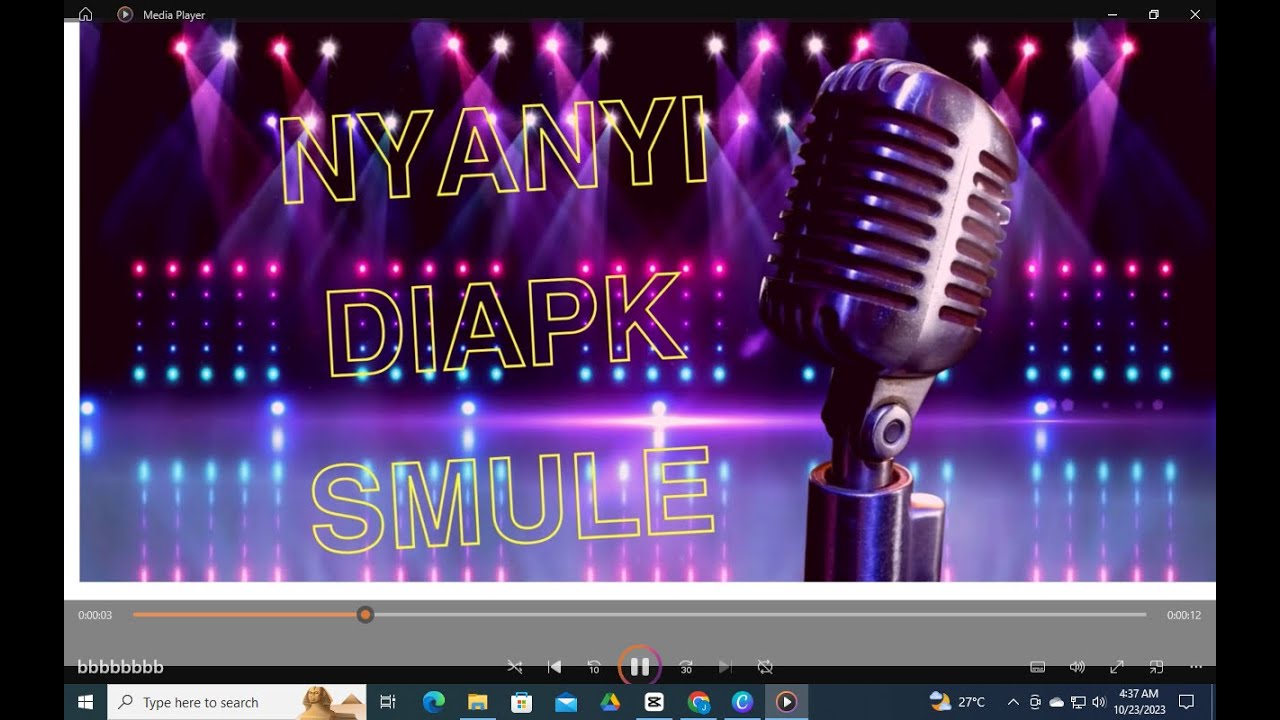Open Canva from the taskbar
This screenshot has width=1280, height=720.
(742, 702)
